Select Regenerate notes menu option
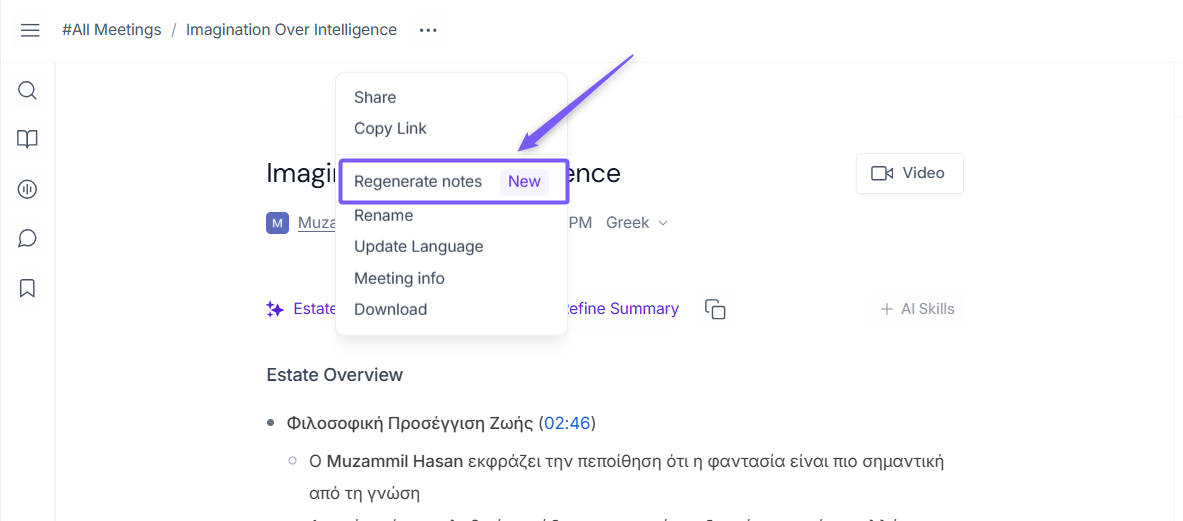The image size is (1183, 521). [418, 181]
